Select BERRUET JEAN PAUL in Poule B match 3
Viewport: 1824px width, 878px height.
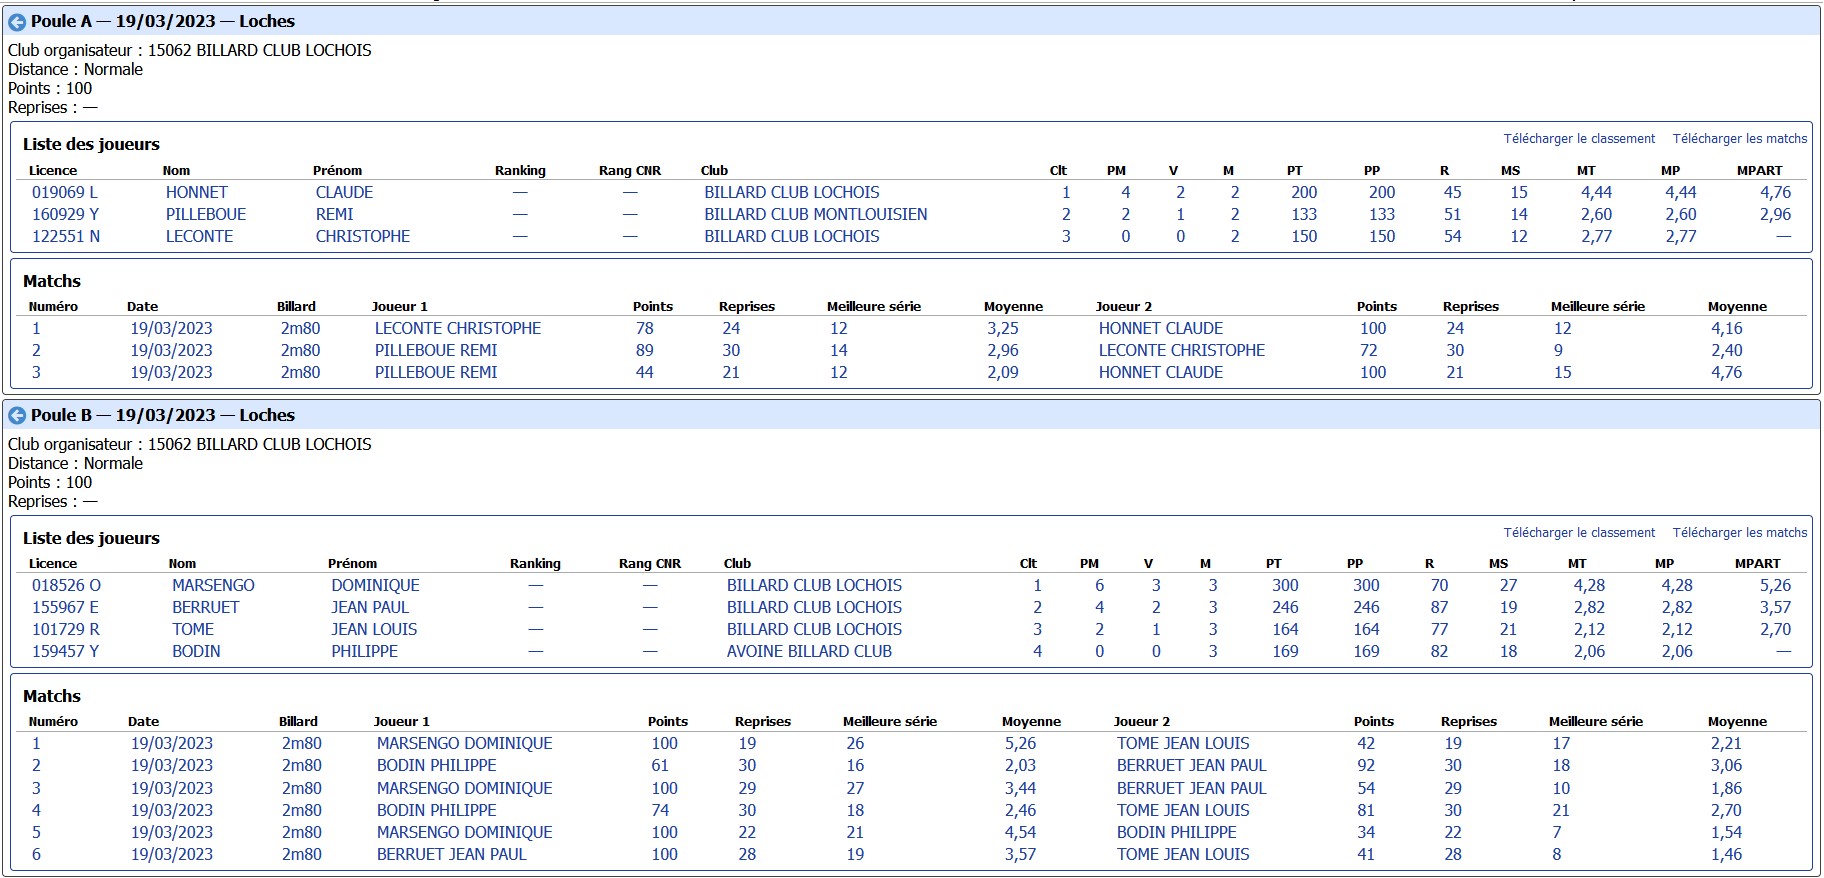tap(1191, 788)
